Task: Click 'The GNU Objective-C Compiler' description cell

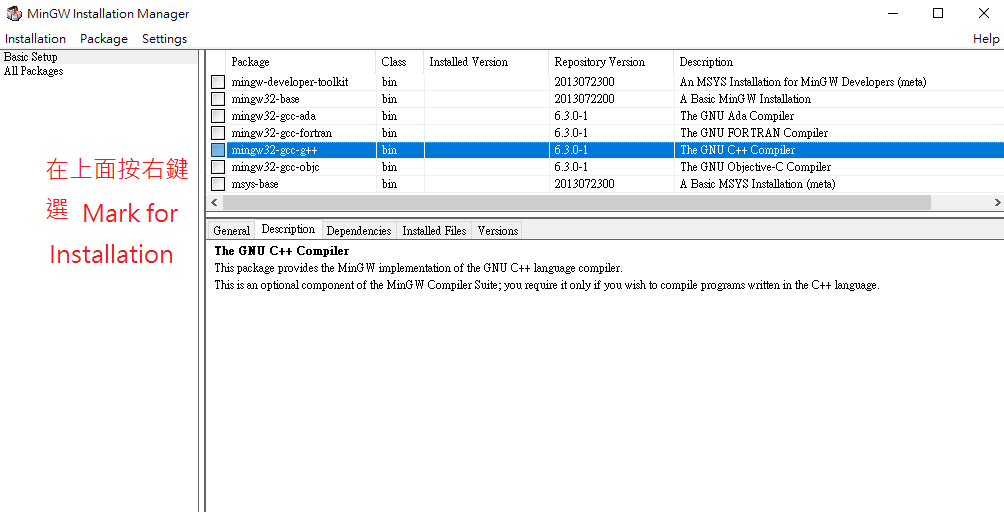Action: pyautogui.click(x=756, y=167)
